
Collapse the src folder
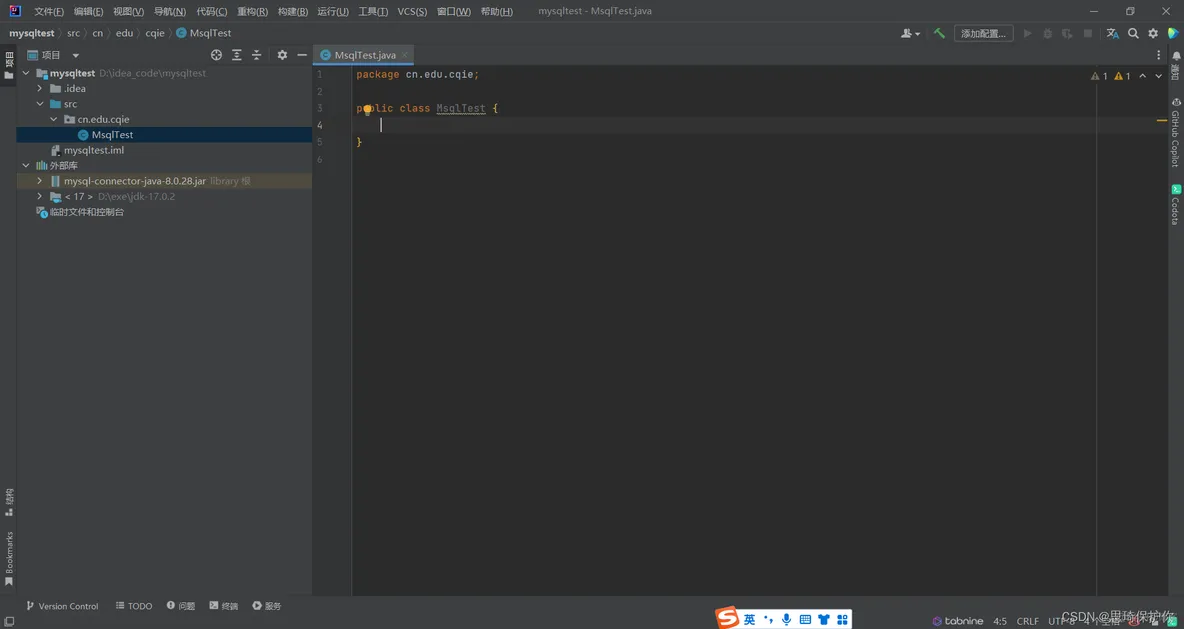[x=39, y=104]
